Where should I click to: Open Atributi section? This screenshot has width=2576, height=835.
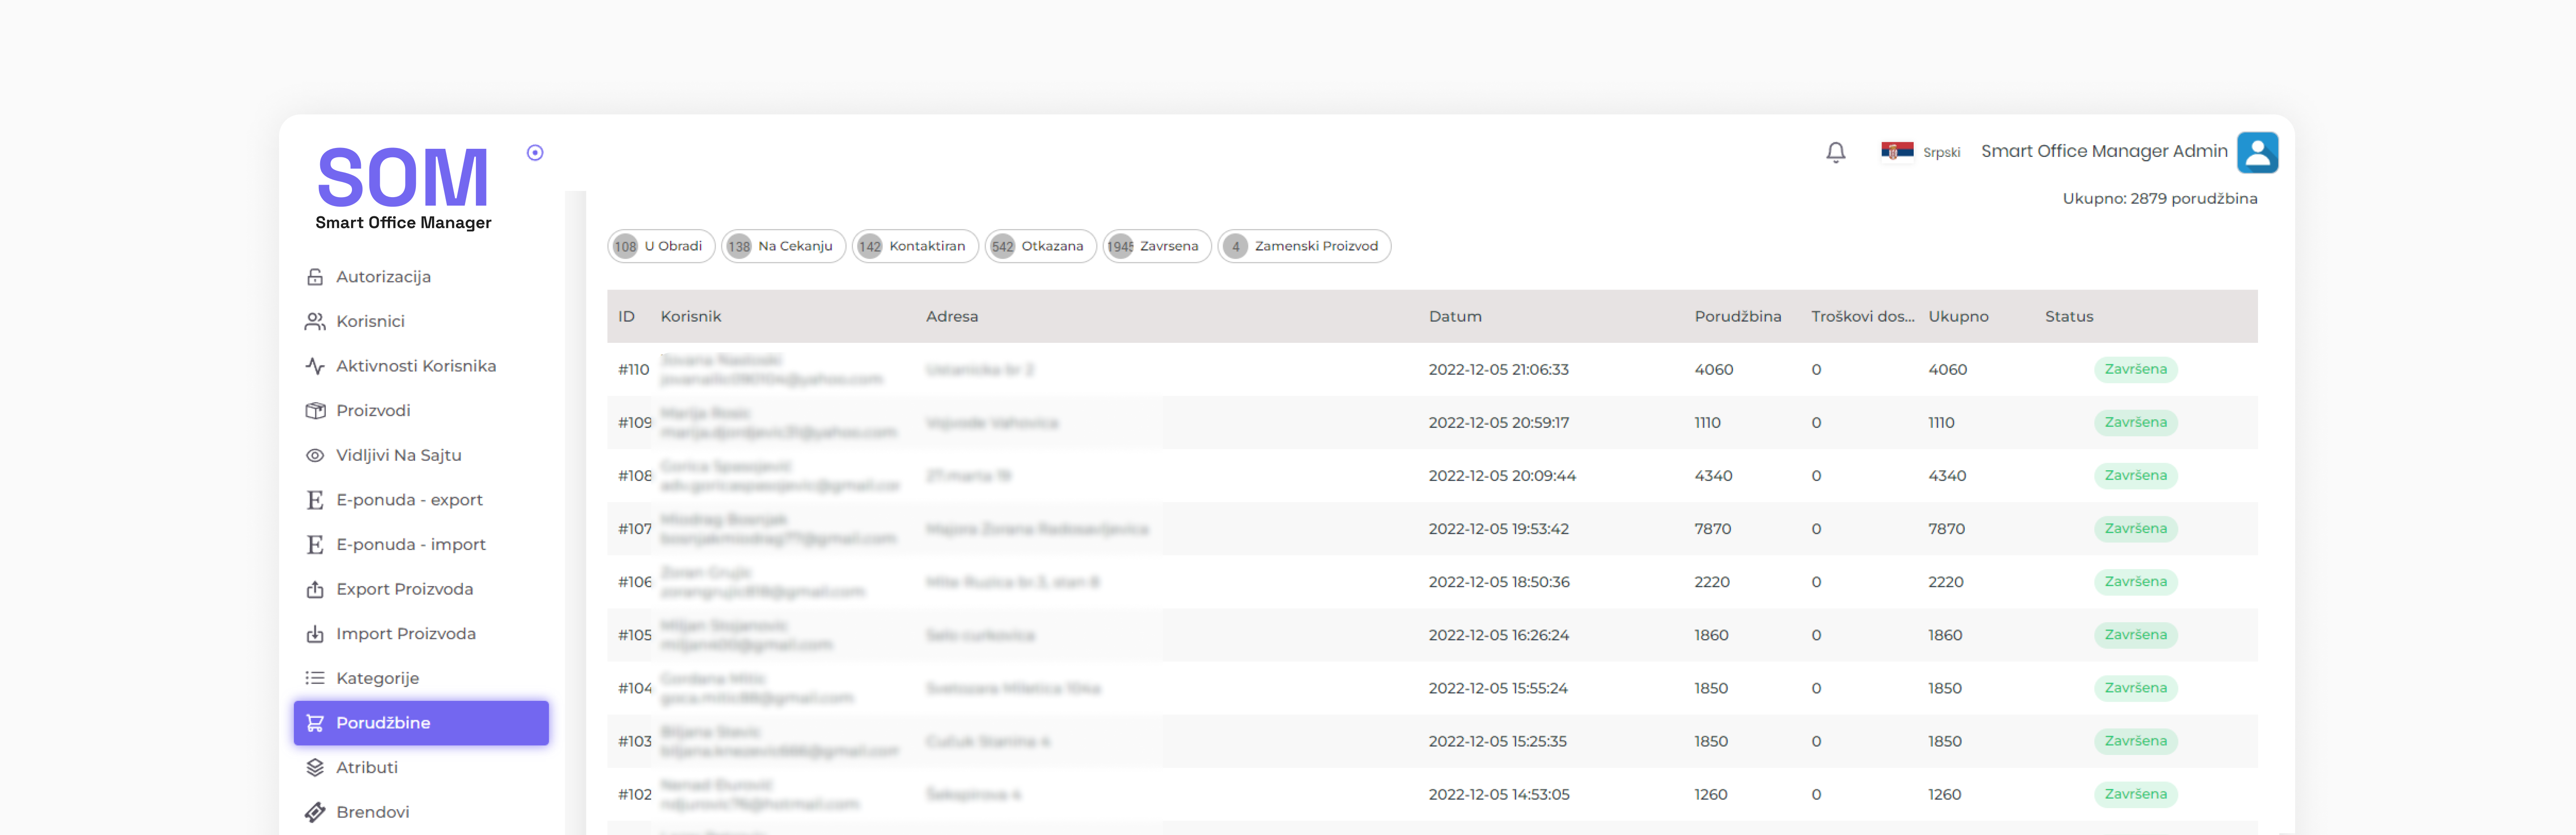tap(421, 767)
